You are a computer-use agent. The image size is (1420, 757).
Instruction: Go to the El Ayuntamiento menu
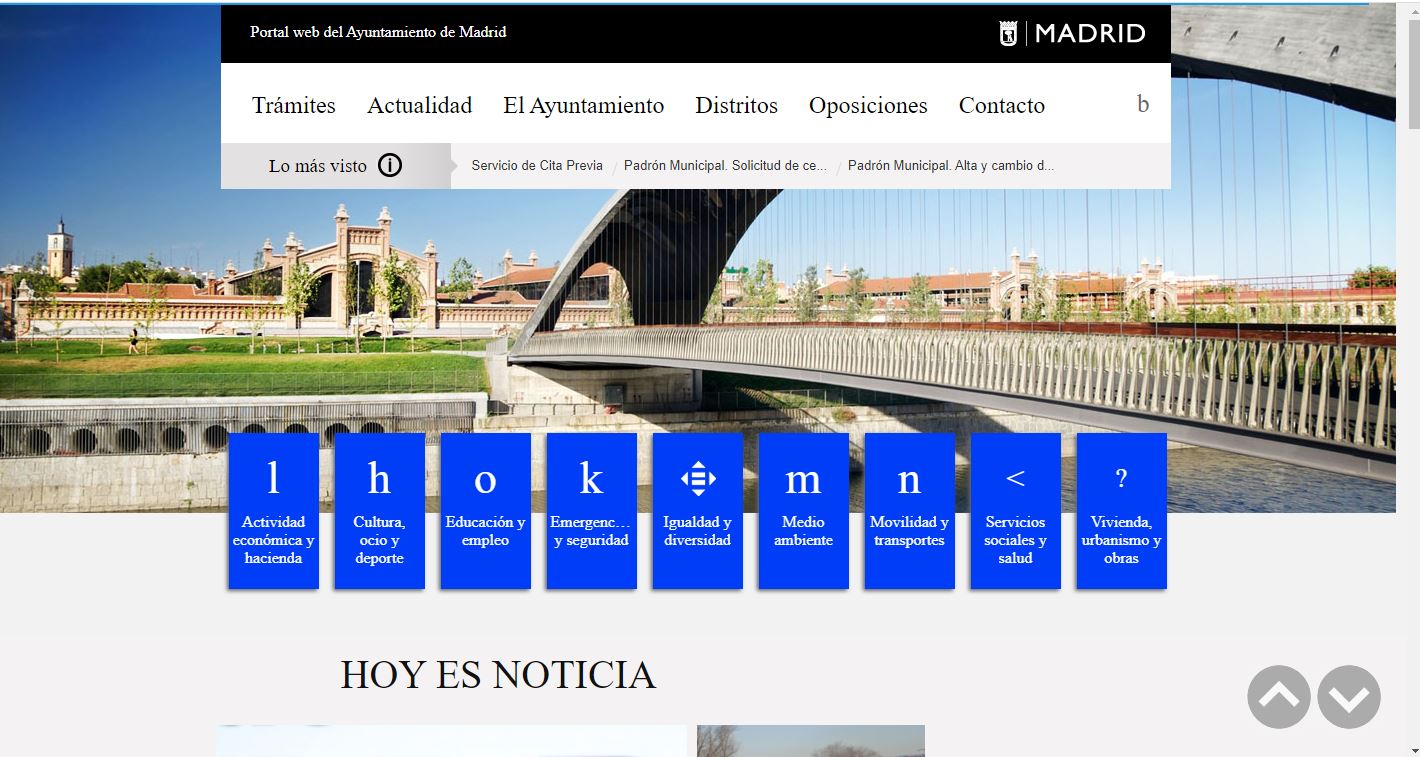(x=583, y=105)
